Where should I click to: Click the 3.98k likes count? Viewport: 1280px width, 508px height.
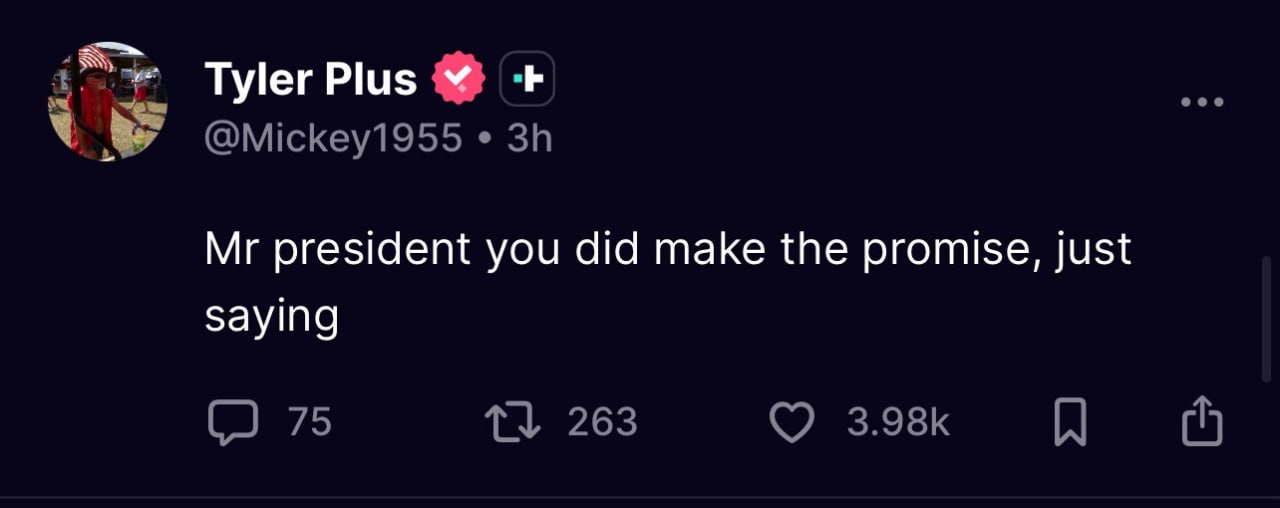898,422
